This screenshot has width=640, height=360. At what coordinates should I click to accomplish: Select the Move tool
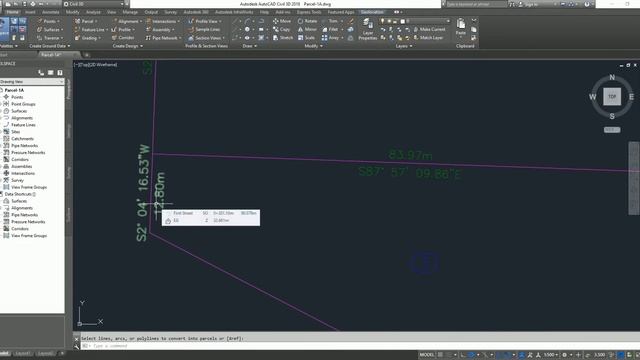tap(282, 21)
